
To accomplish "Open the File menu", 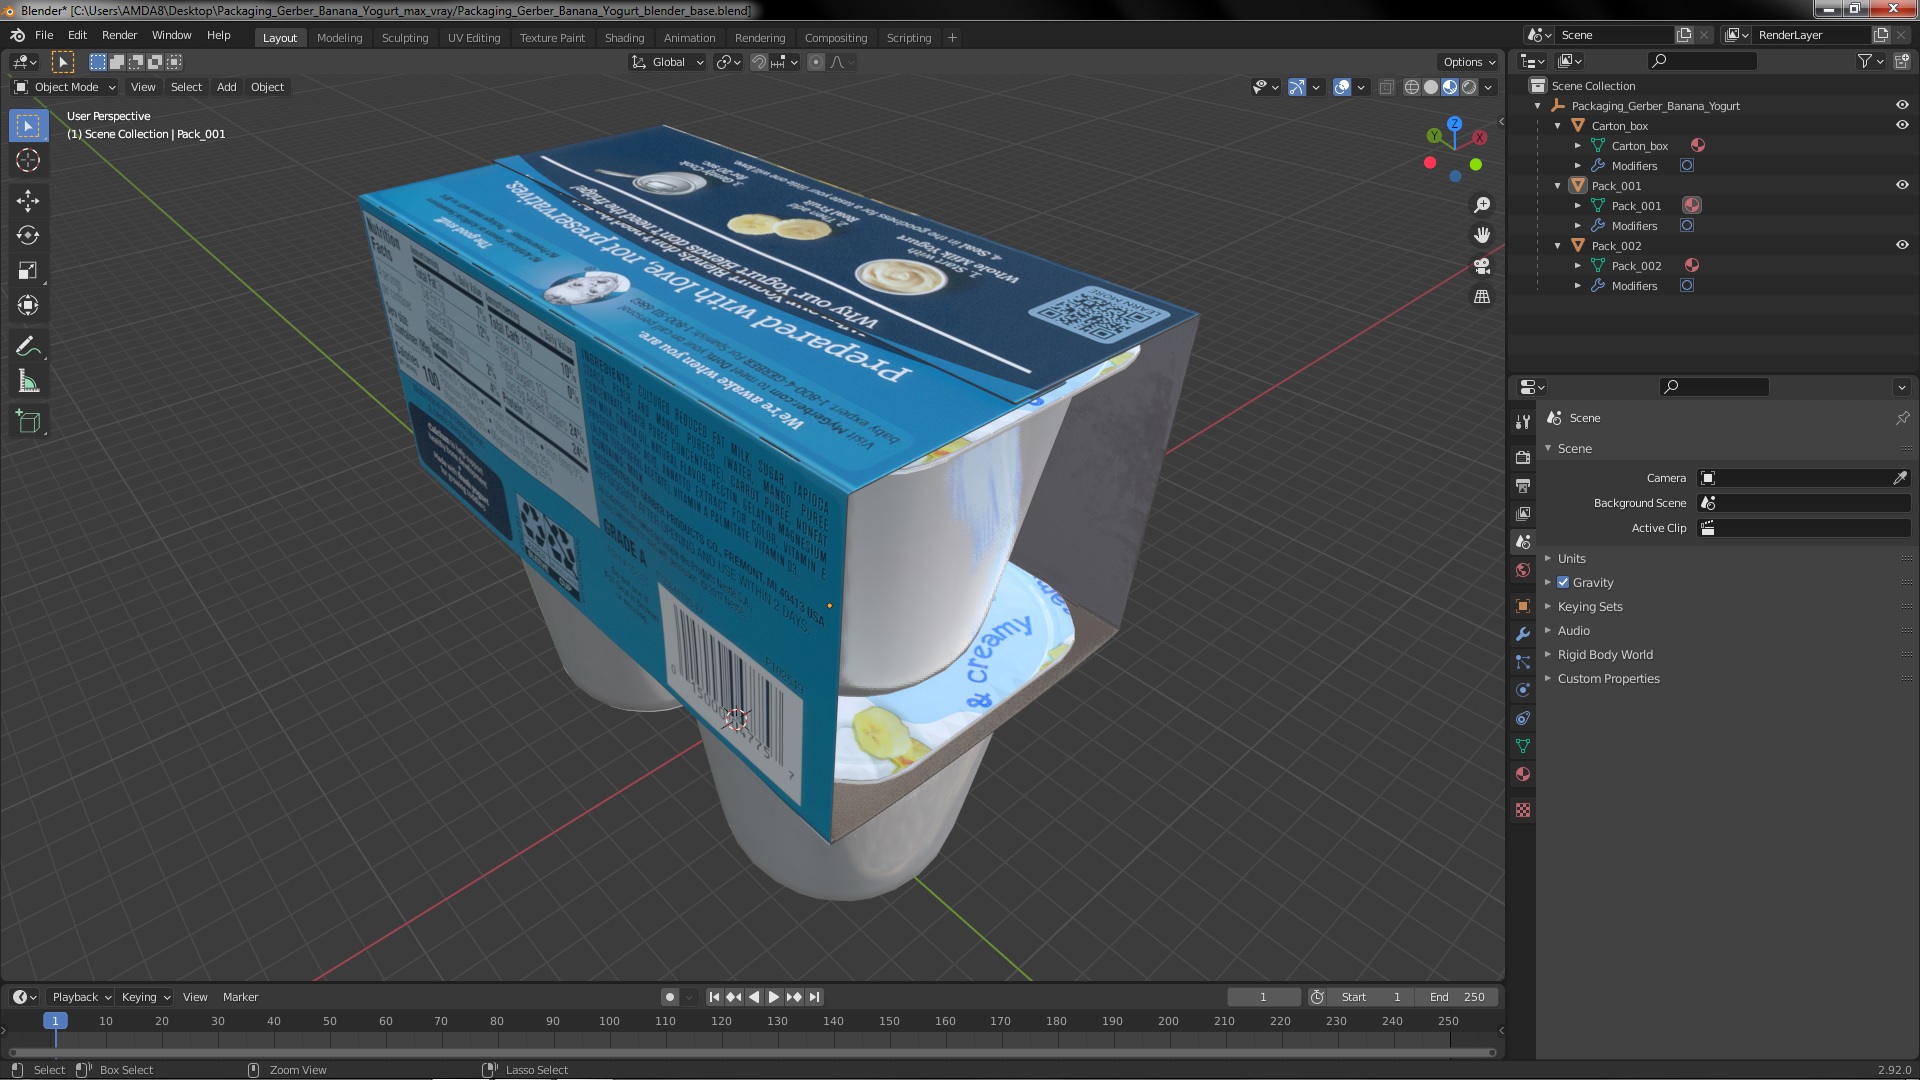I will [44, 35].
